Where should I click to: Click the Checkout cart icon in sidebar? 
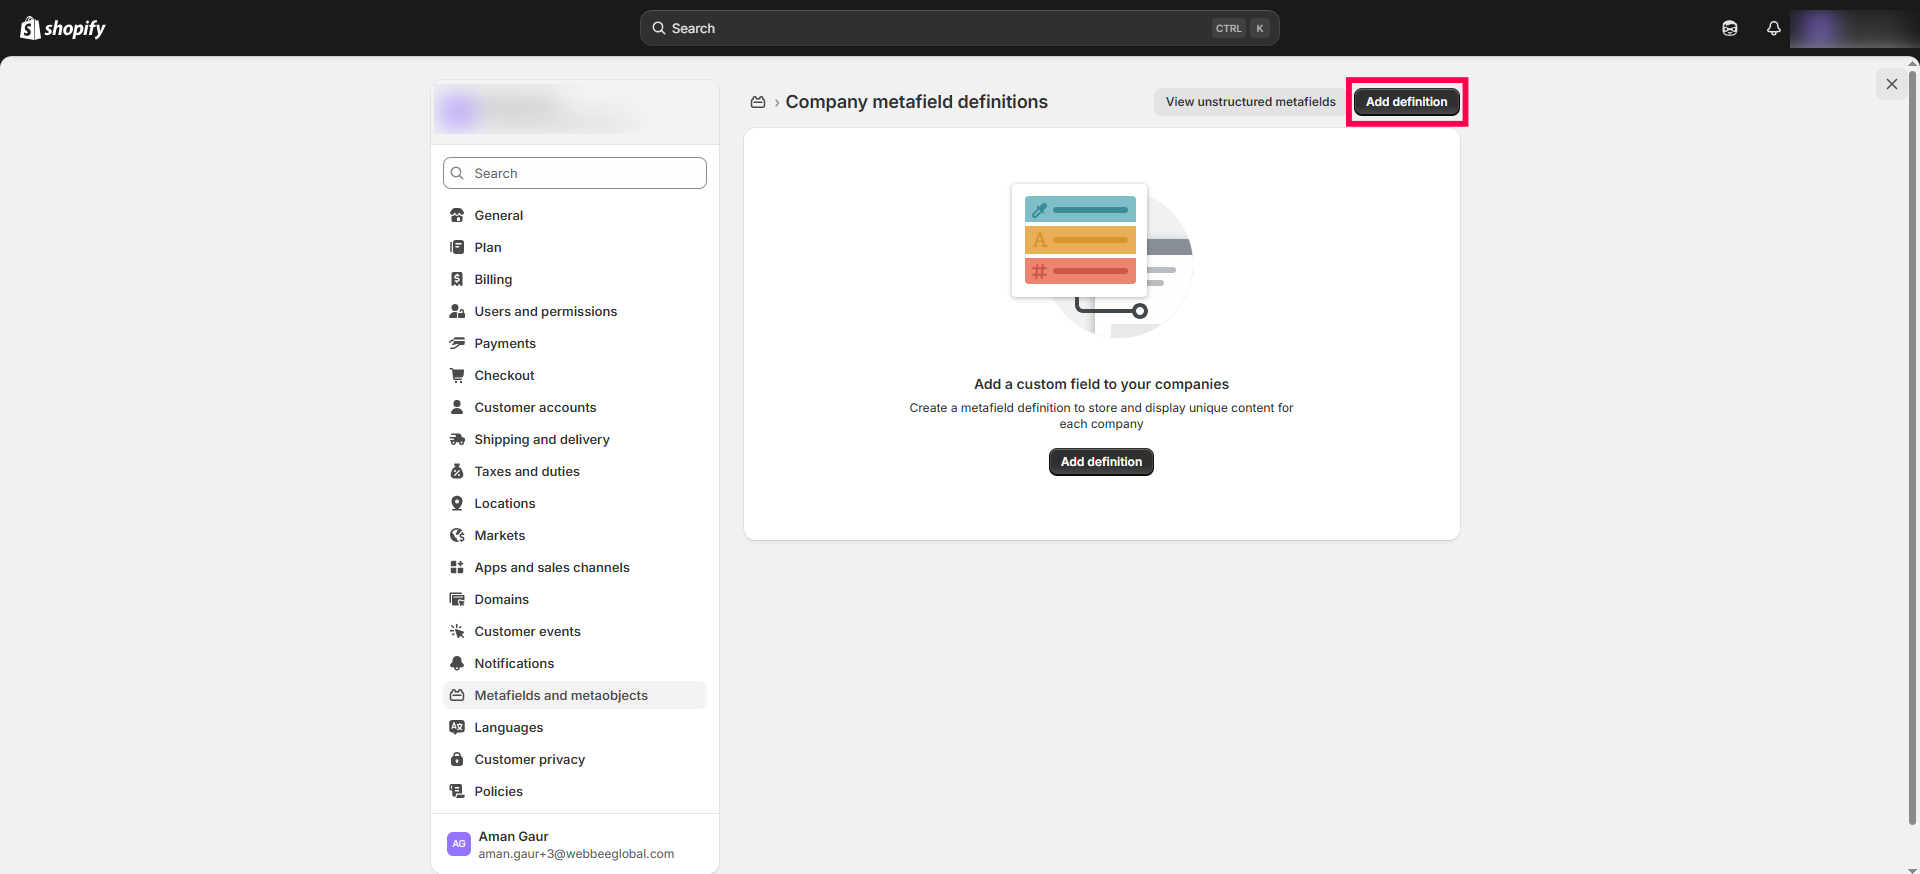pyautogui.click(x=457, y=375)
